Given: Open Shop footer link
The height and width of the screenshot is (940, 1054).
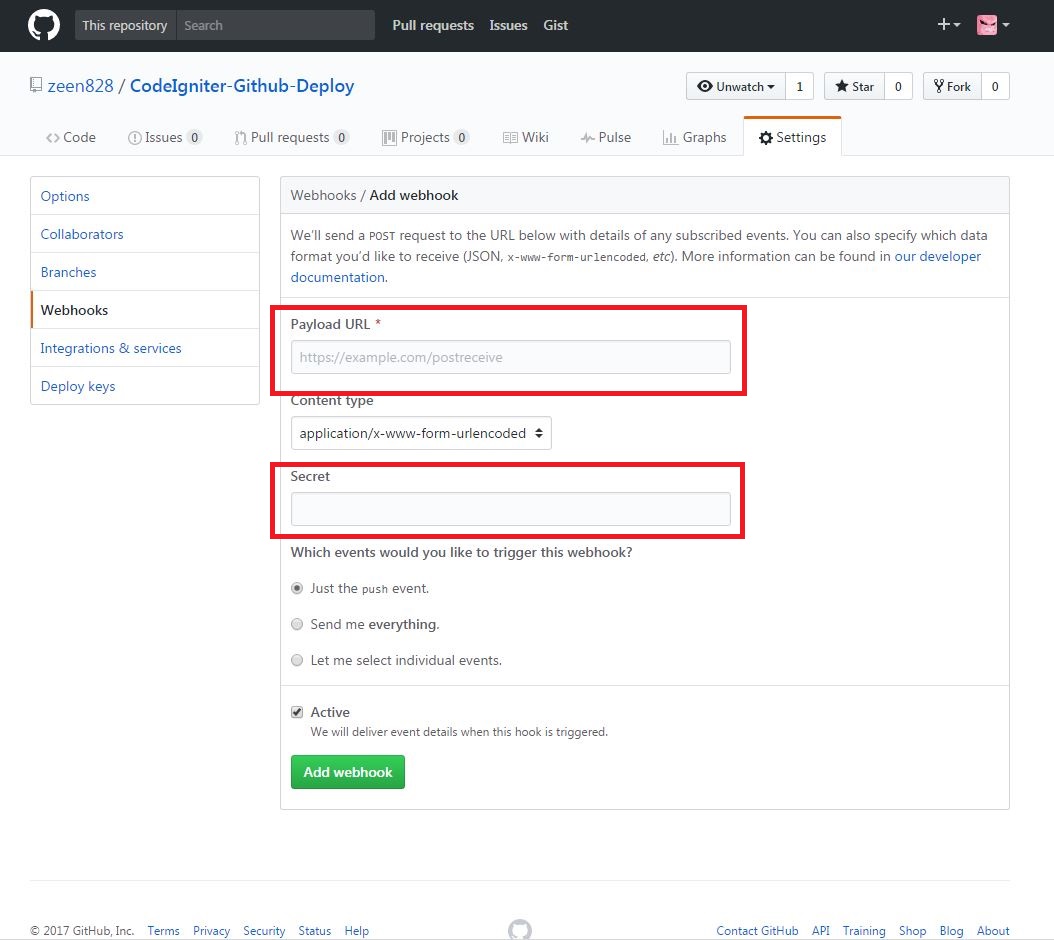Looking at the screenshot, I should click(x=912, y=931).
